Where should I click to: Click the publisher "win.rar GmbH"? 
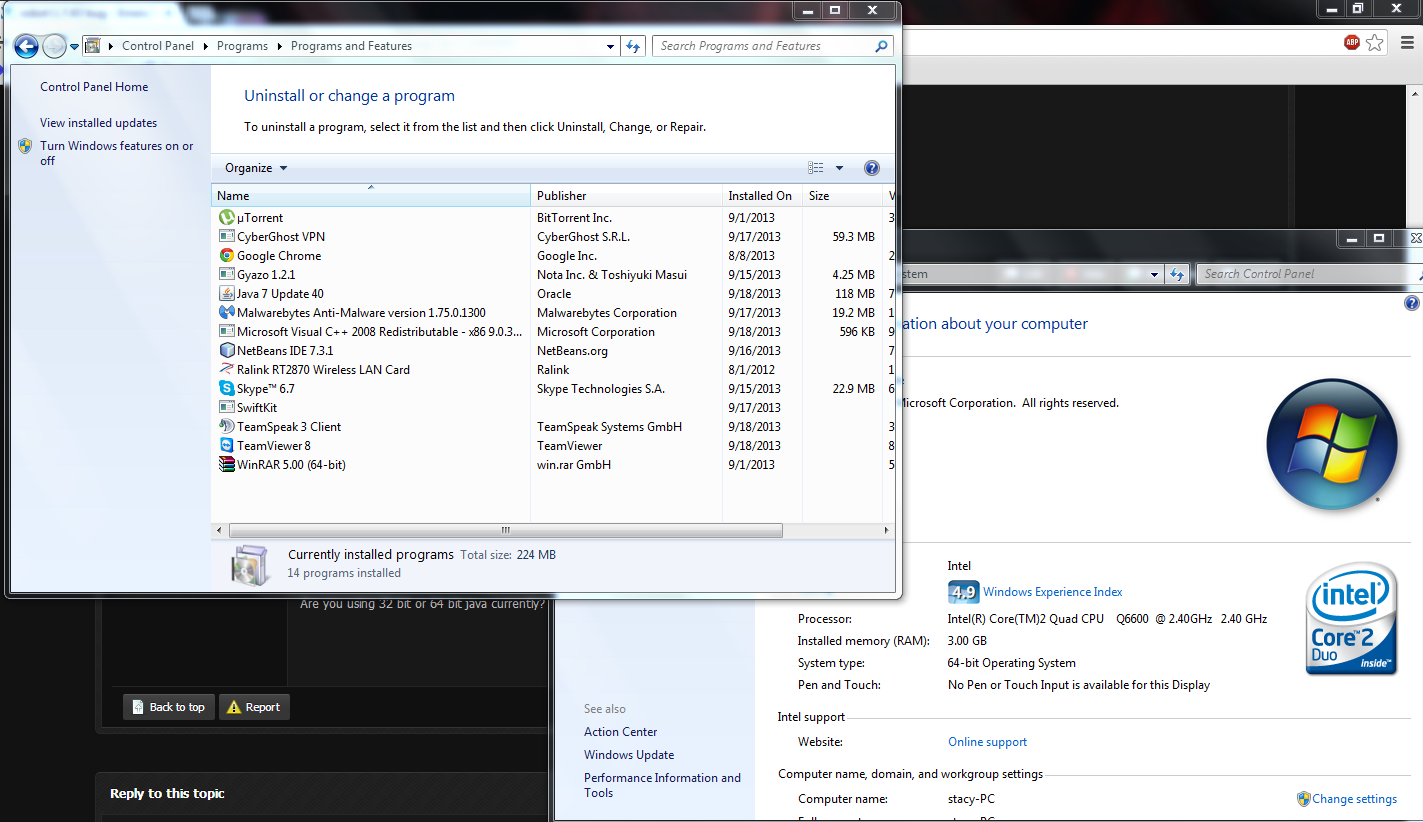click(574, 464)
